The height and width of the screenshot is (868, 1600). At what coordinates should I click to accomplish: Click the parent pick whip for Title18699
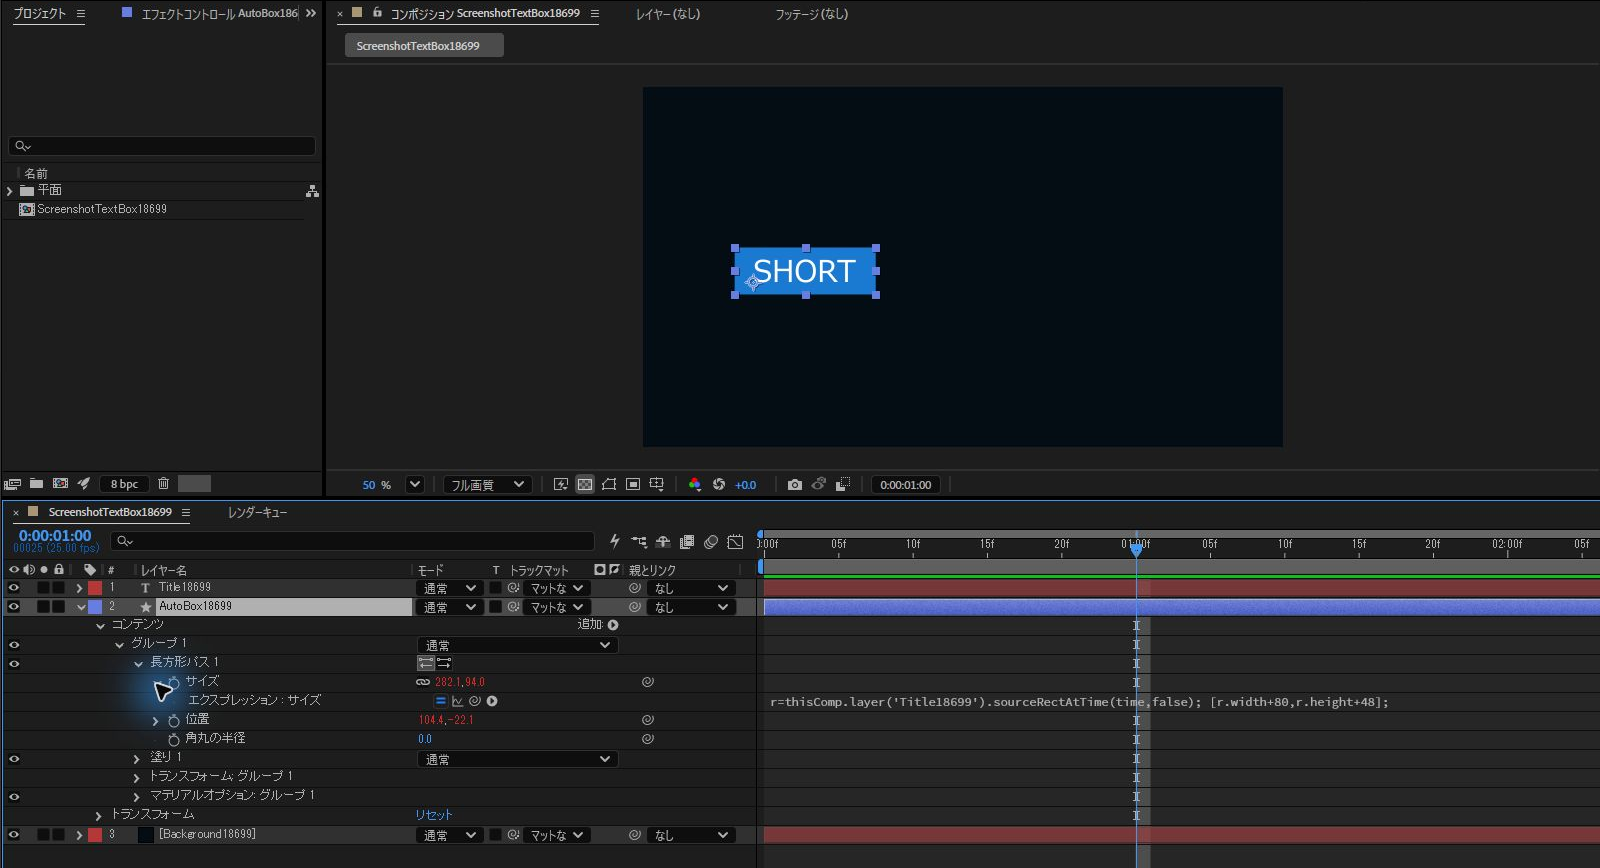[634, 588]
